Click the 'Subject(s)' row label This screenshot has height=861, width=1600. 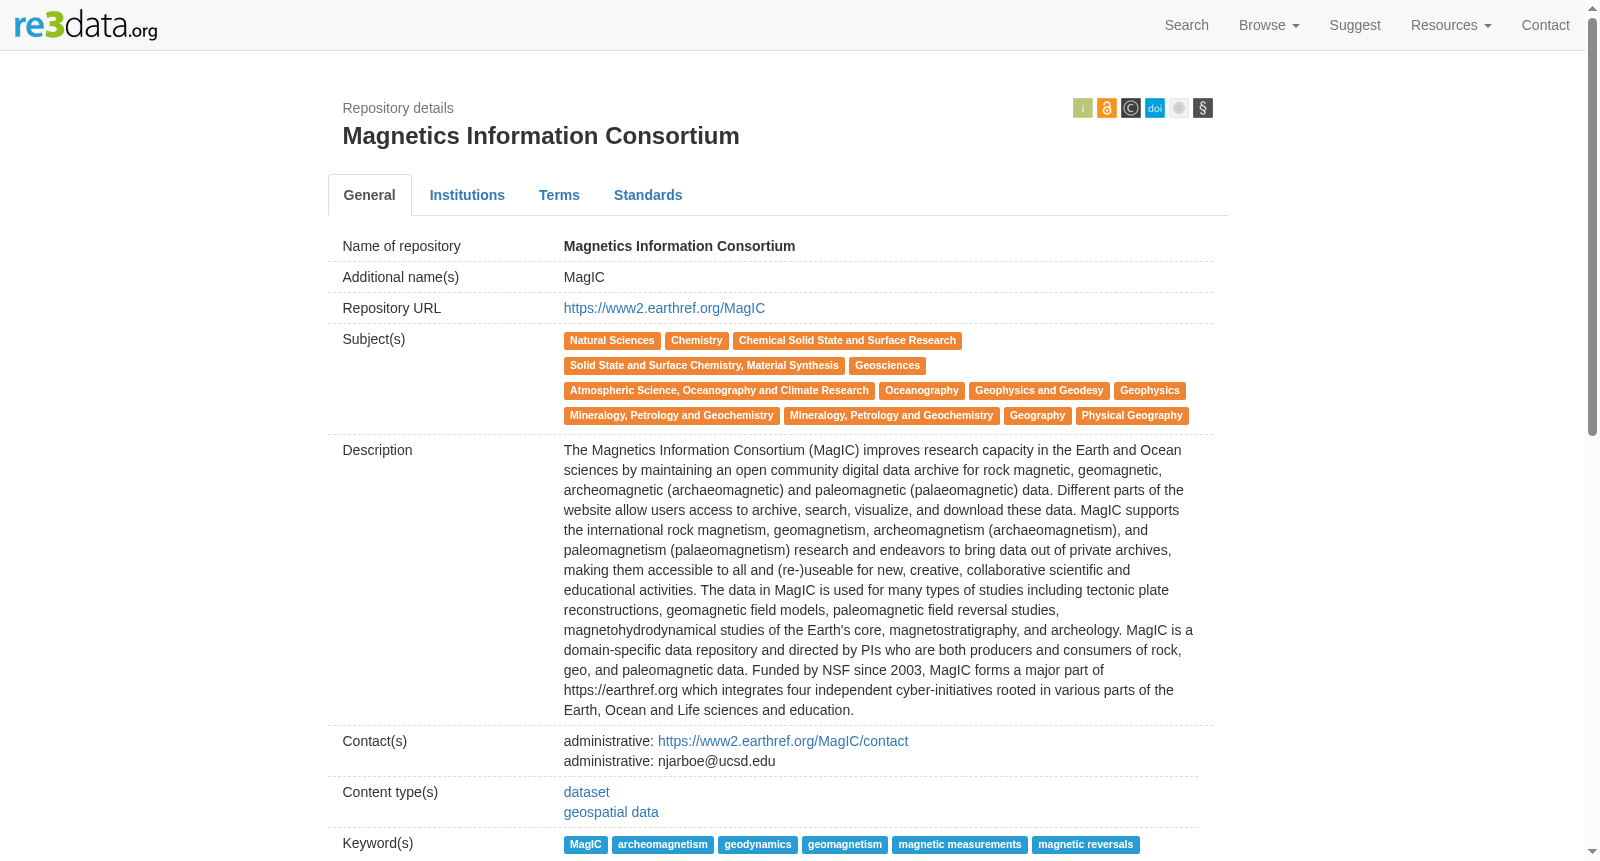pyautogui.click(x=374, y=339)
